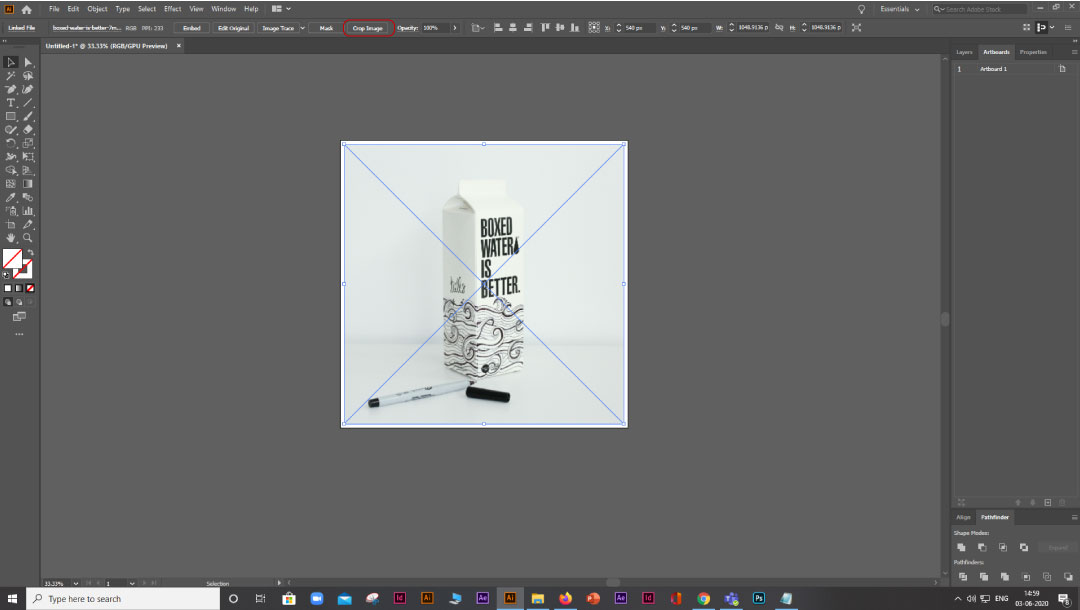
Task: Select the Rotate tool
Action: [x=11, y=143]
